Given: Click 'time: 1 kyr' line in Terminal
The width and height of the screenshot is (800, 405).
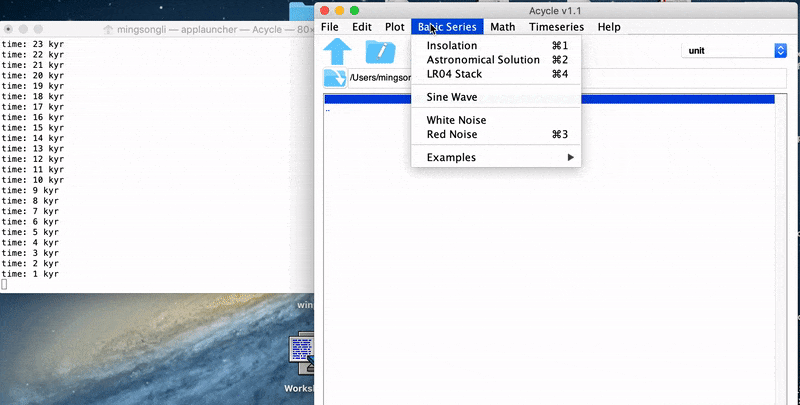Looking at the screenshot, I should click(30, 274).
